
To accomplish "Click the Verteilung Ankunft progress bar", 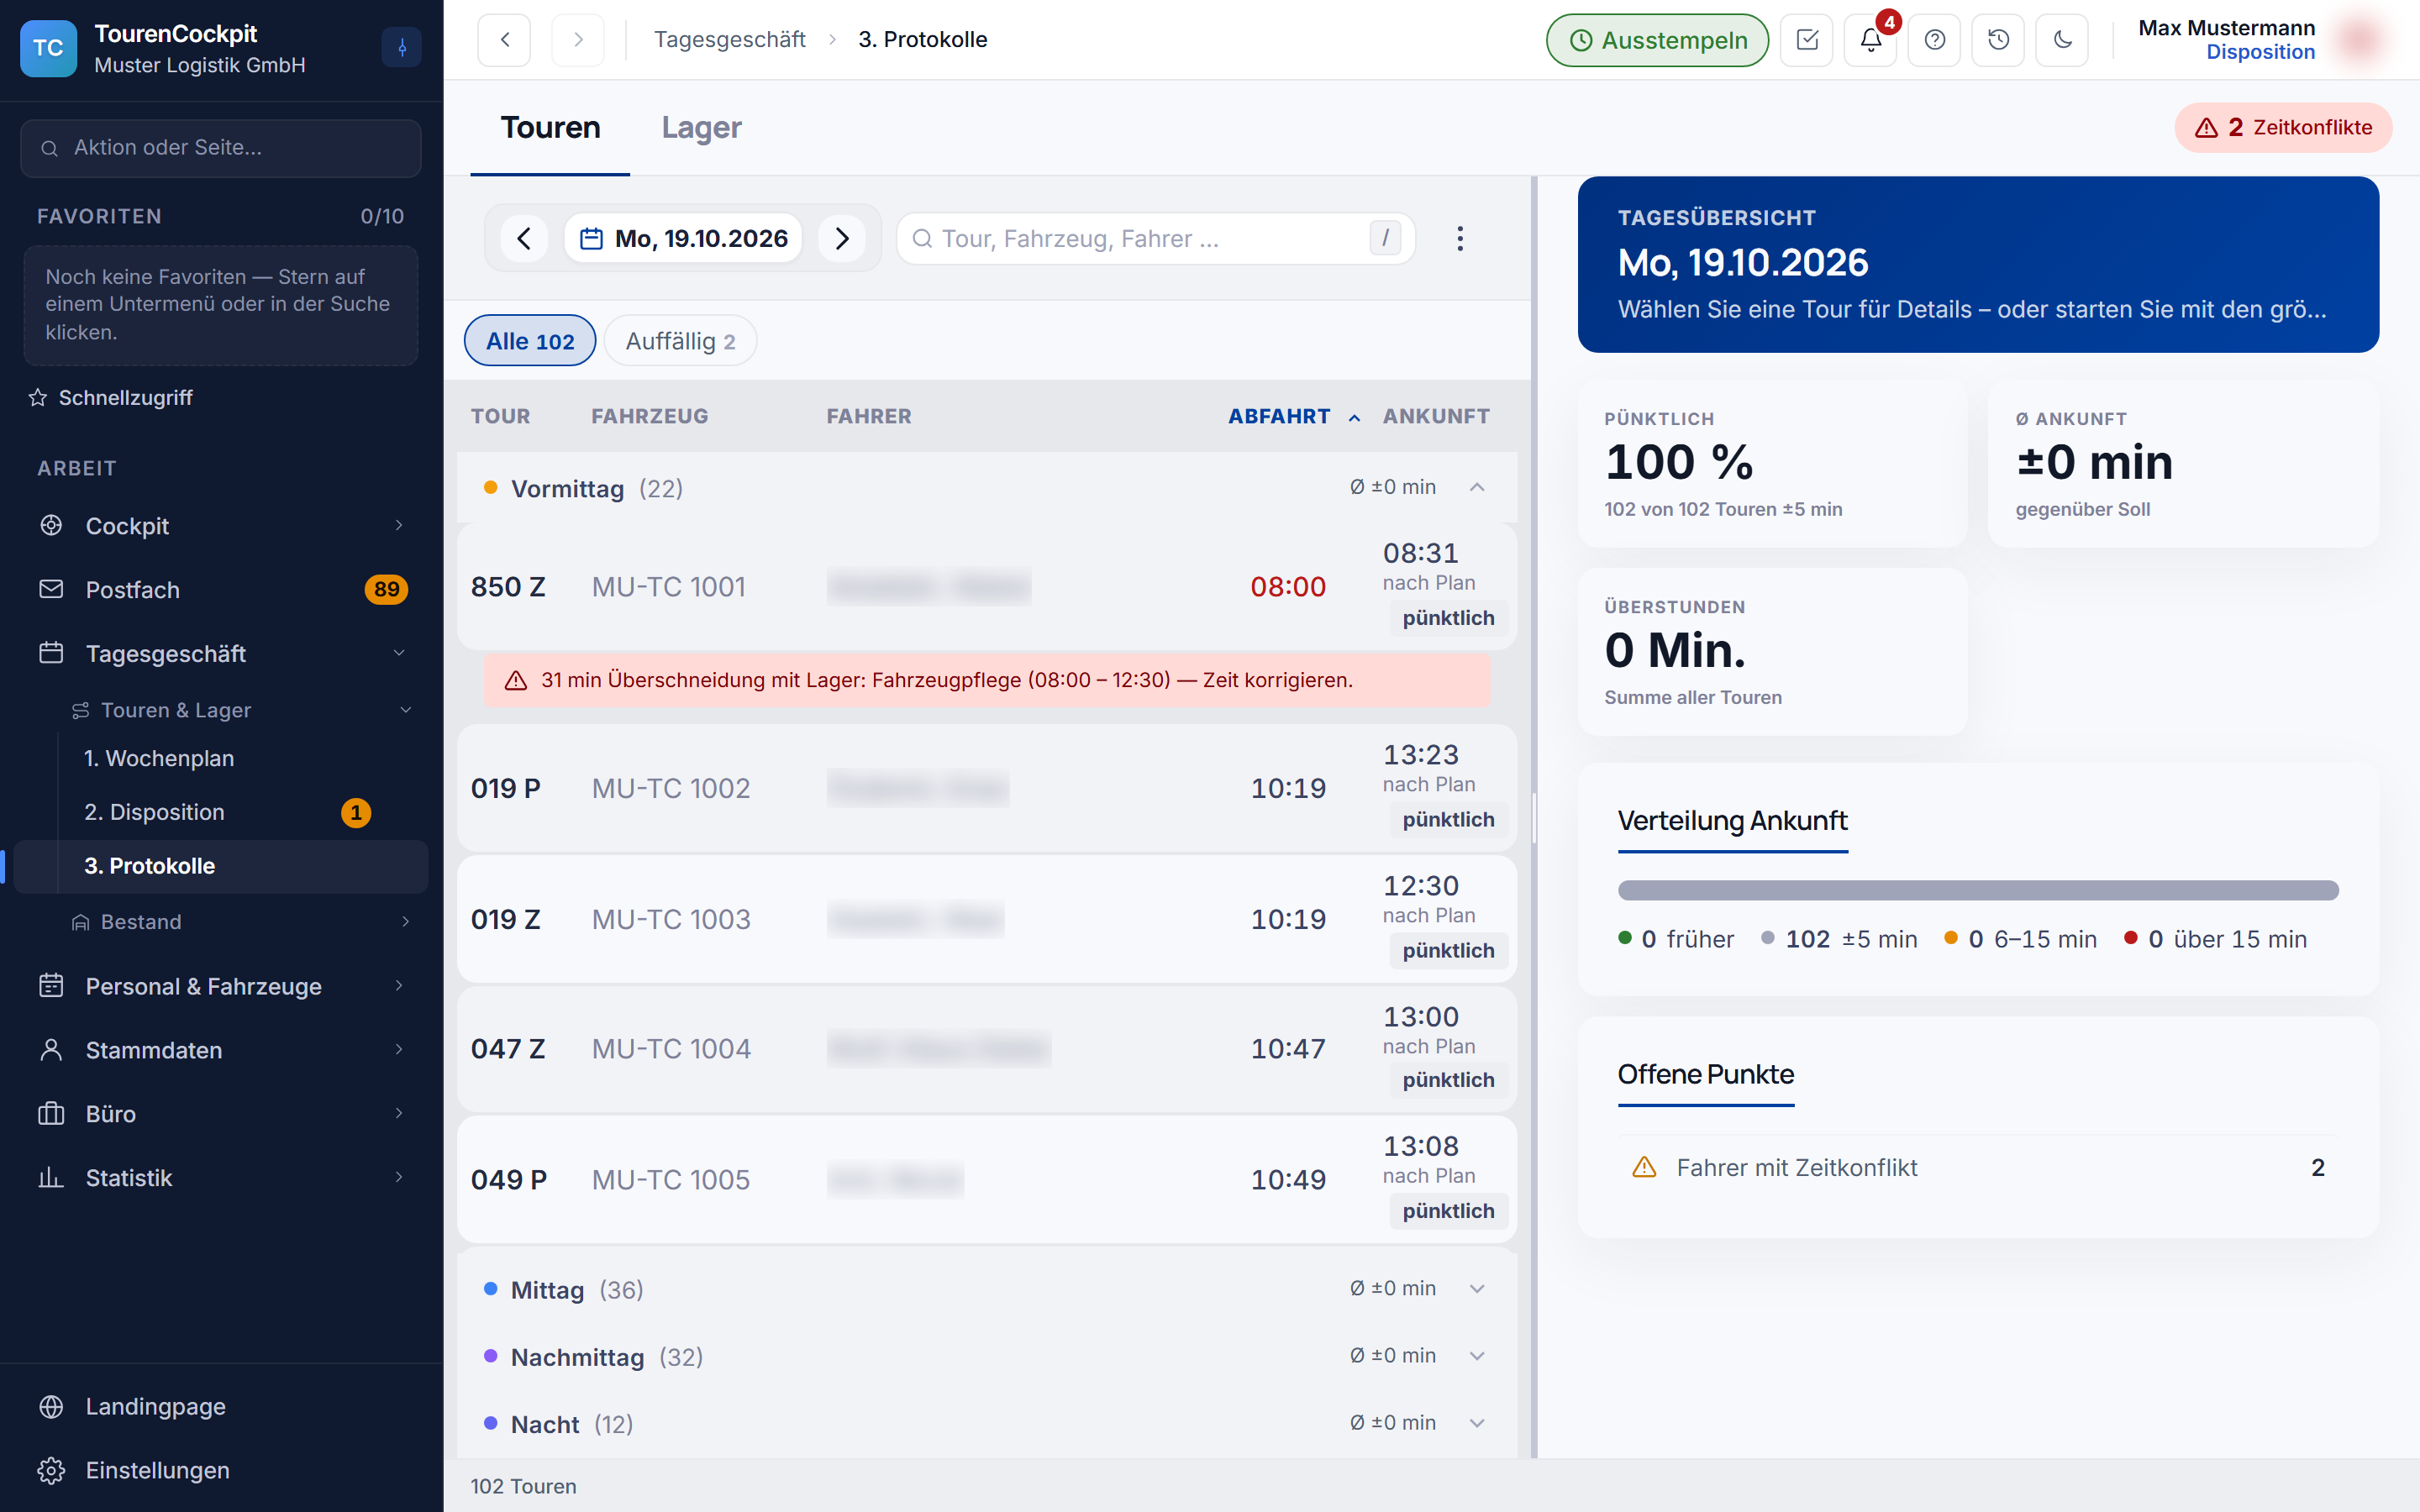I will tap(1978, 890).
